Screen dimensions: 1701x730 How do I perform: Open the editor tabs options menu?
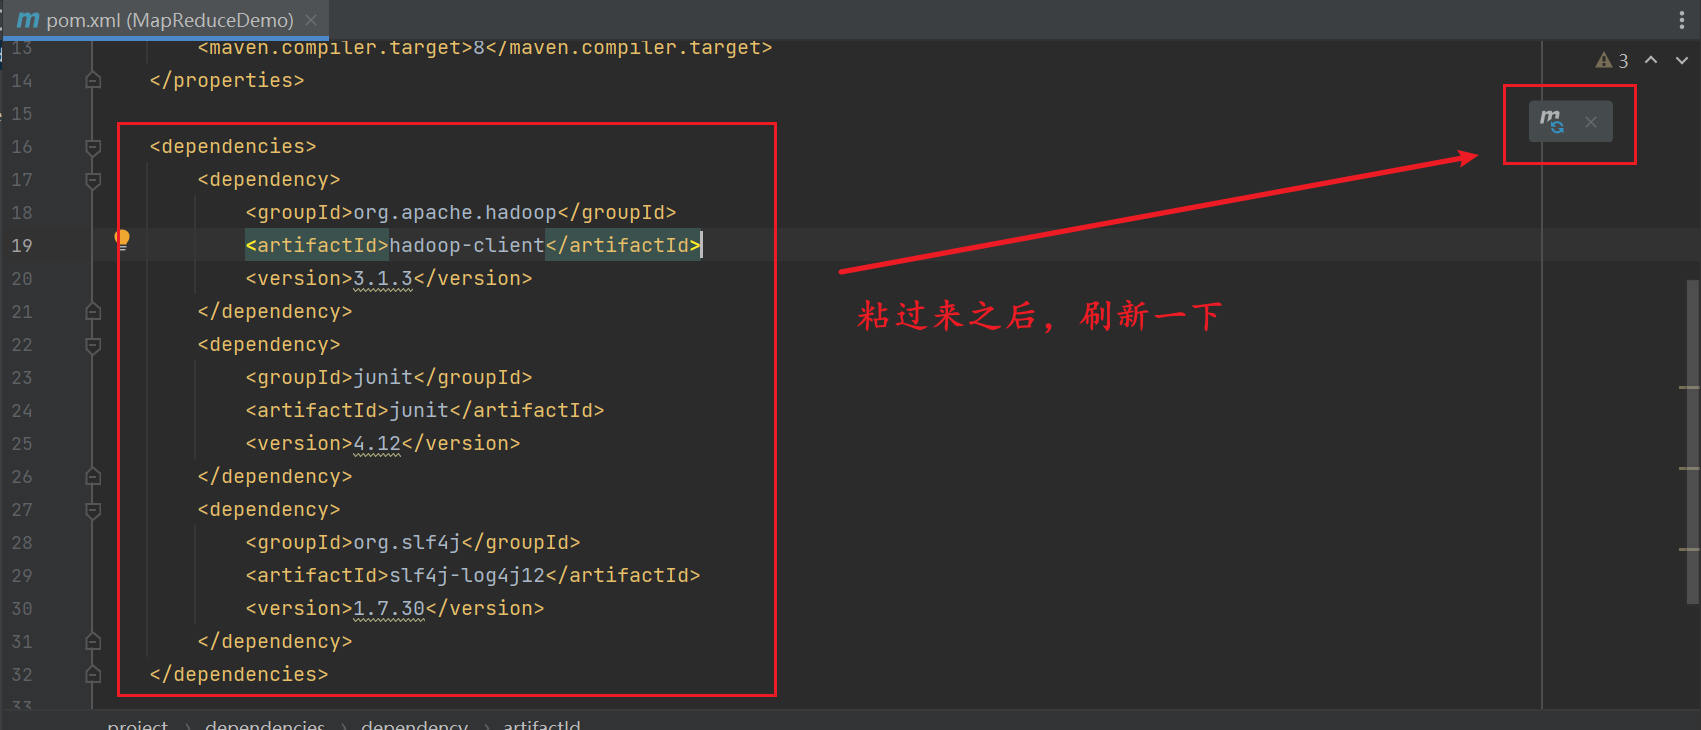(x=1682, y=20)
